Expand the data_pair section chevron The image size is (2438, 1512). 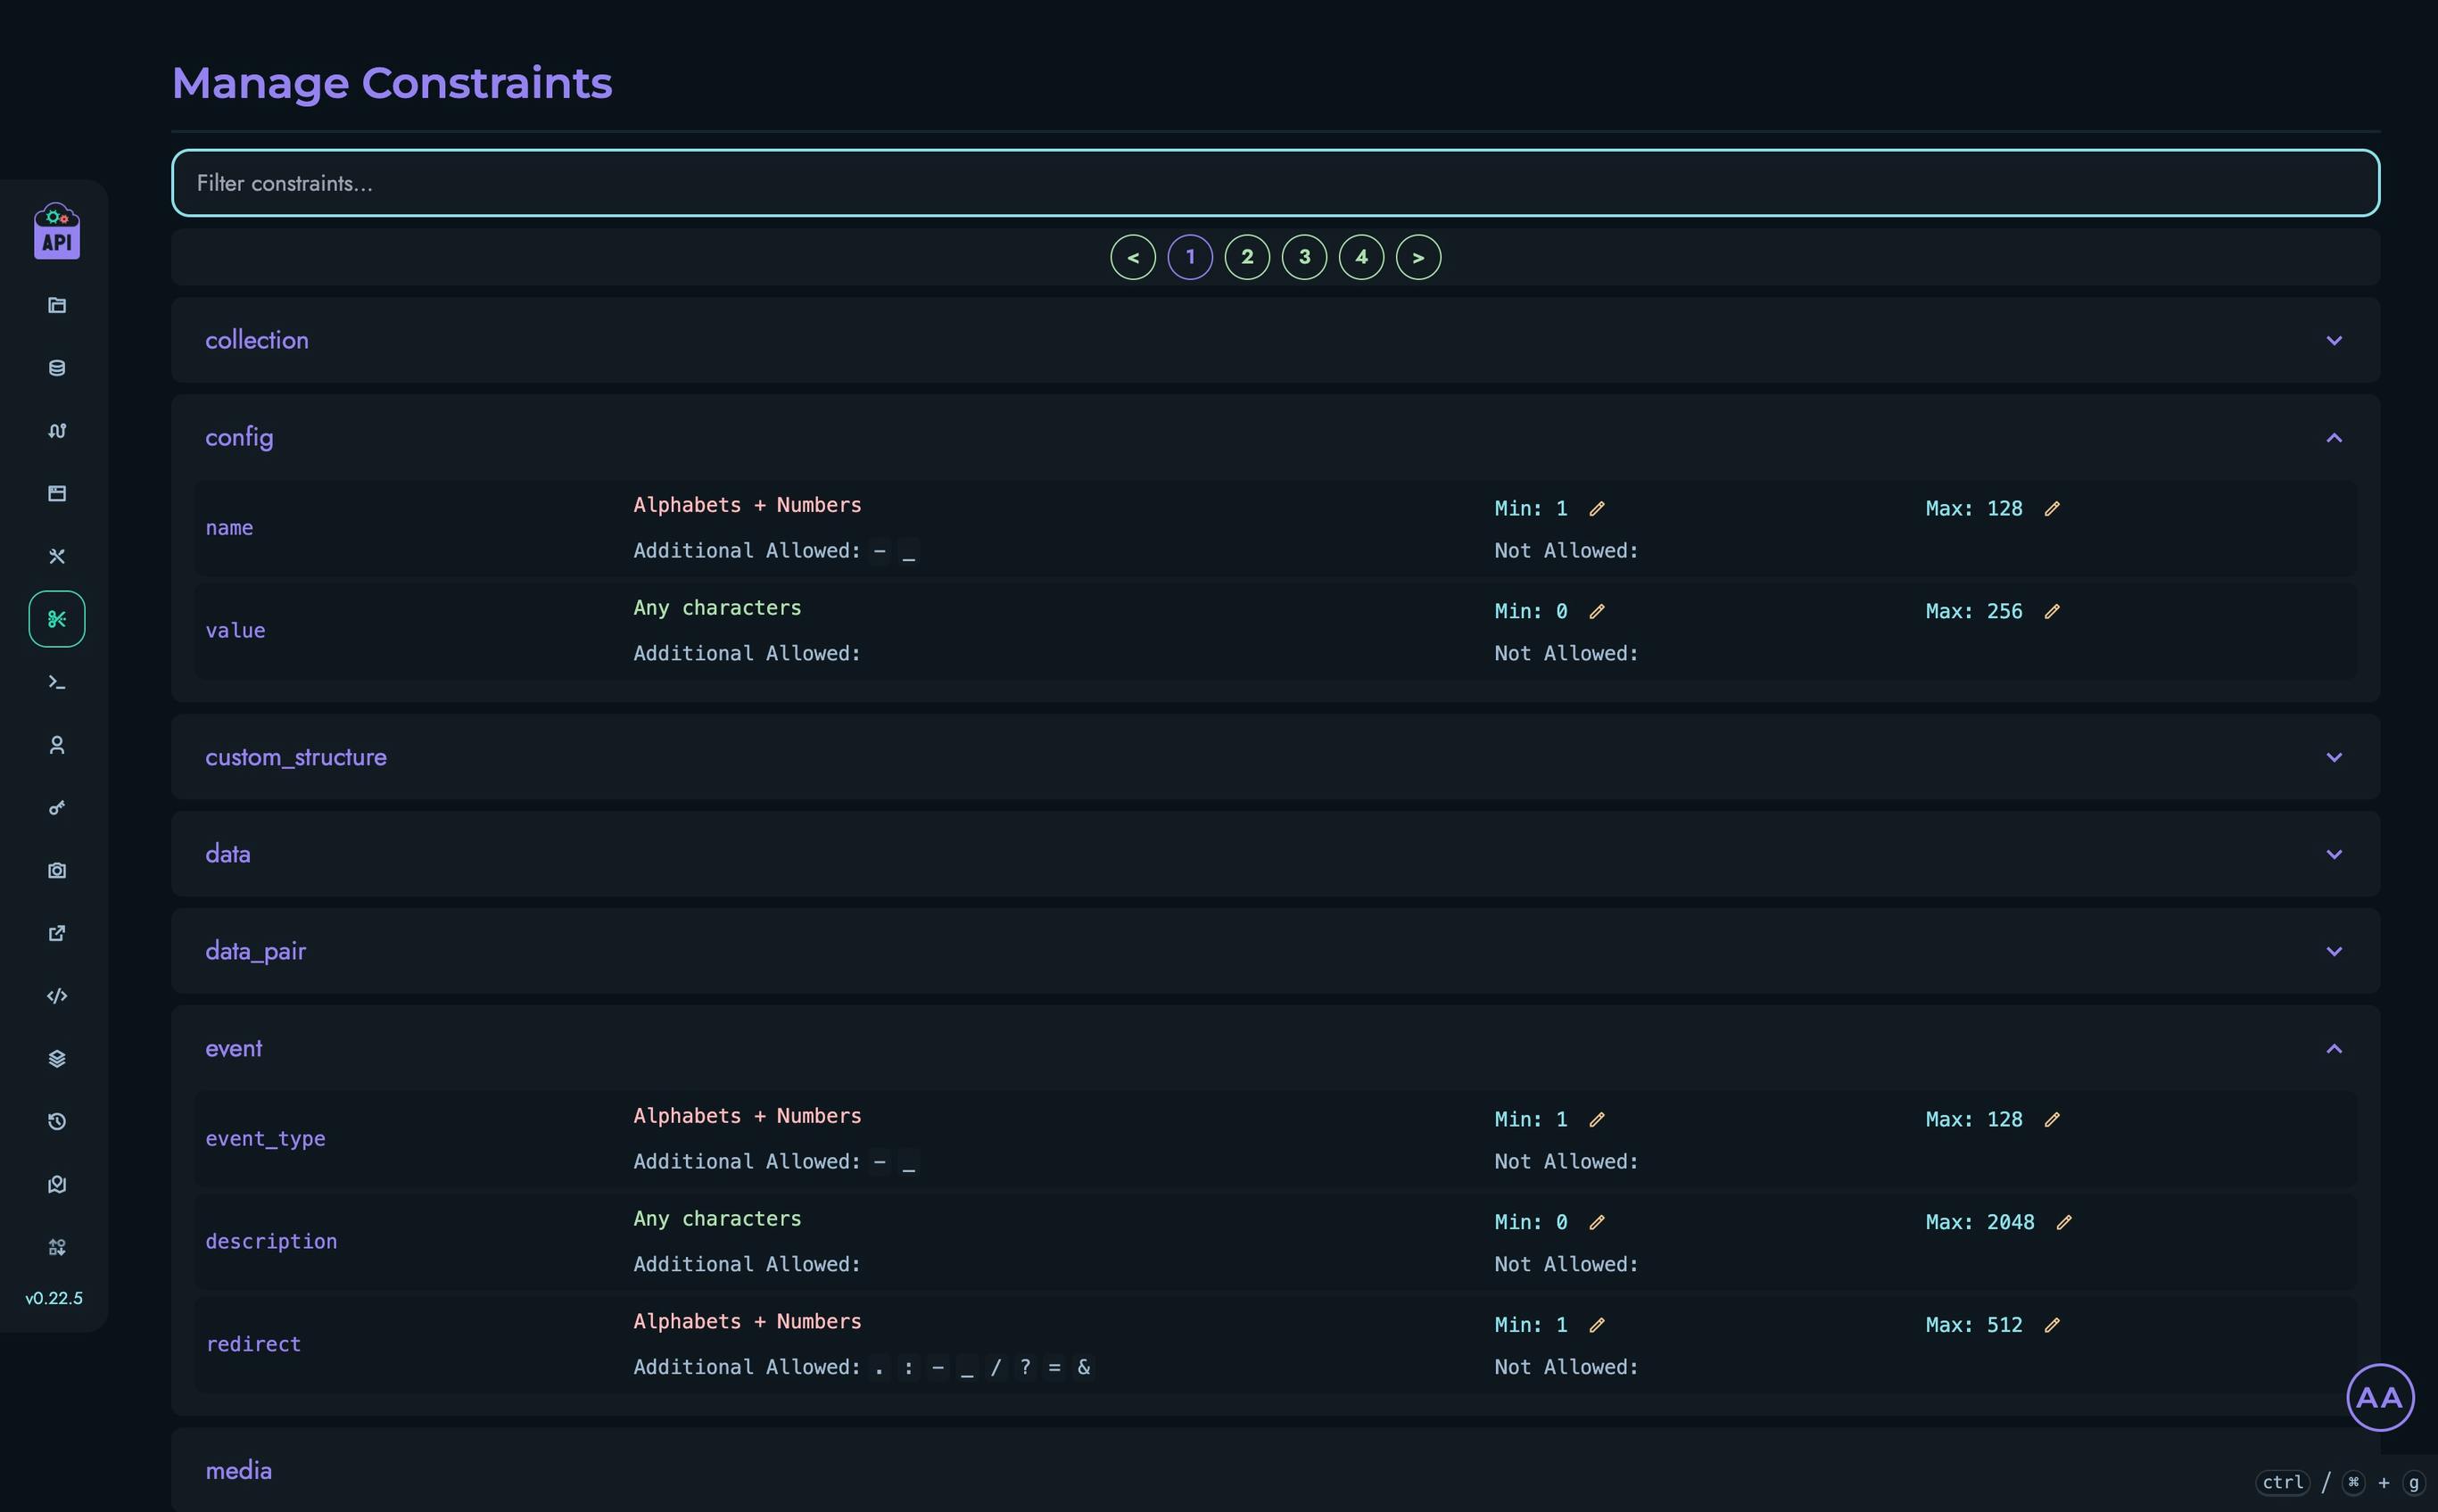pyautogui.click(x=2334, y=952)
